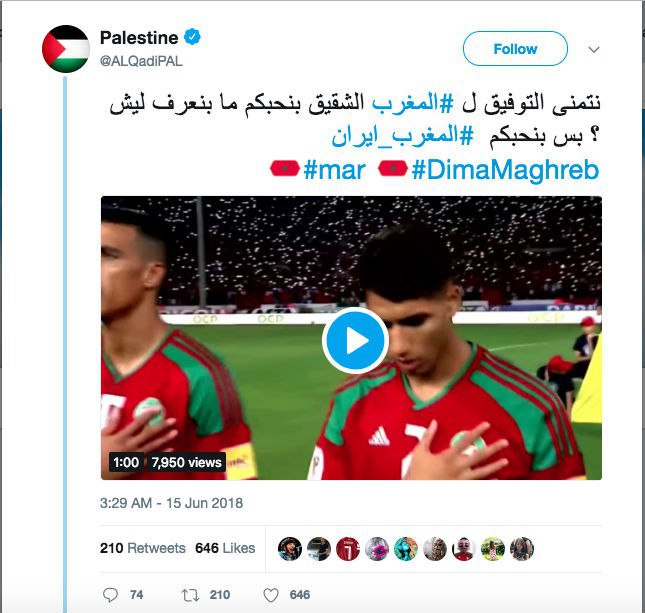
Task: Like the tweet with heart icon
Action: [271, 595]
